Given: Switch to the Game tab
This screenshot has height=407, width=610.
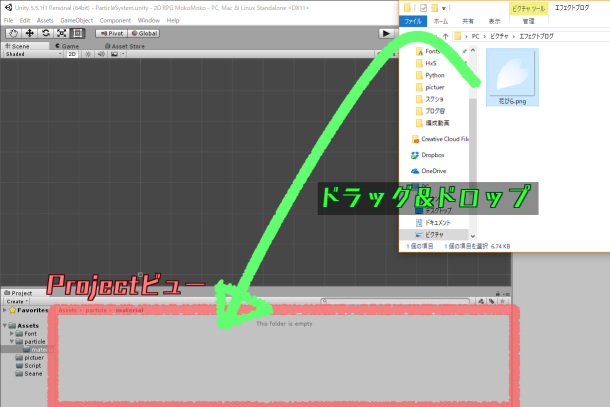Looking at the screenshot, I should (67, 46).
